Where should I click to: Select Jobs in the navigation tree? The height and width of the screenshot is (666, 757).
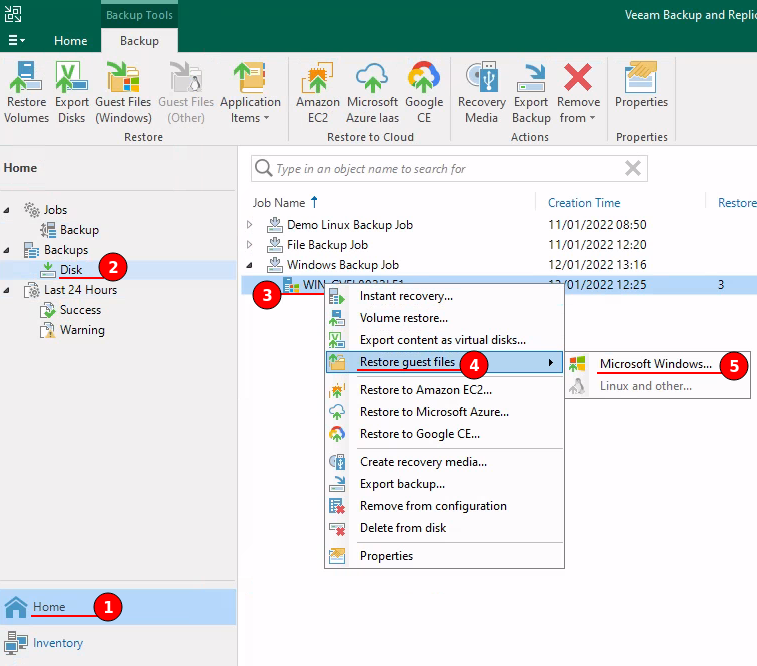(55, 210)
